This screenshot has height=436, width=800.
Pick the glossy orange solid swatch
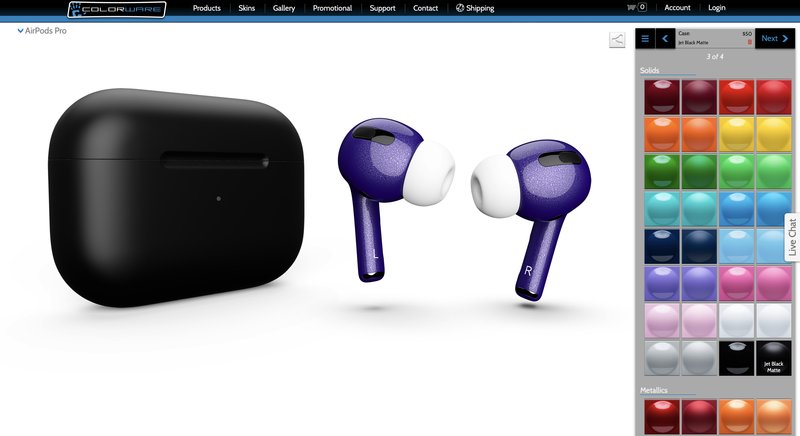tap(662, 135)
